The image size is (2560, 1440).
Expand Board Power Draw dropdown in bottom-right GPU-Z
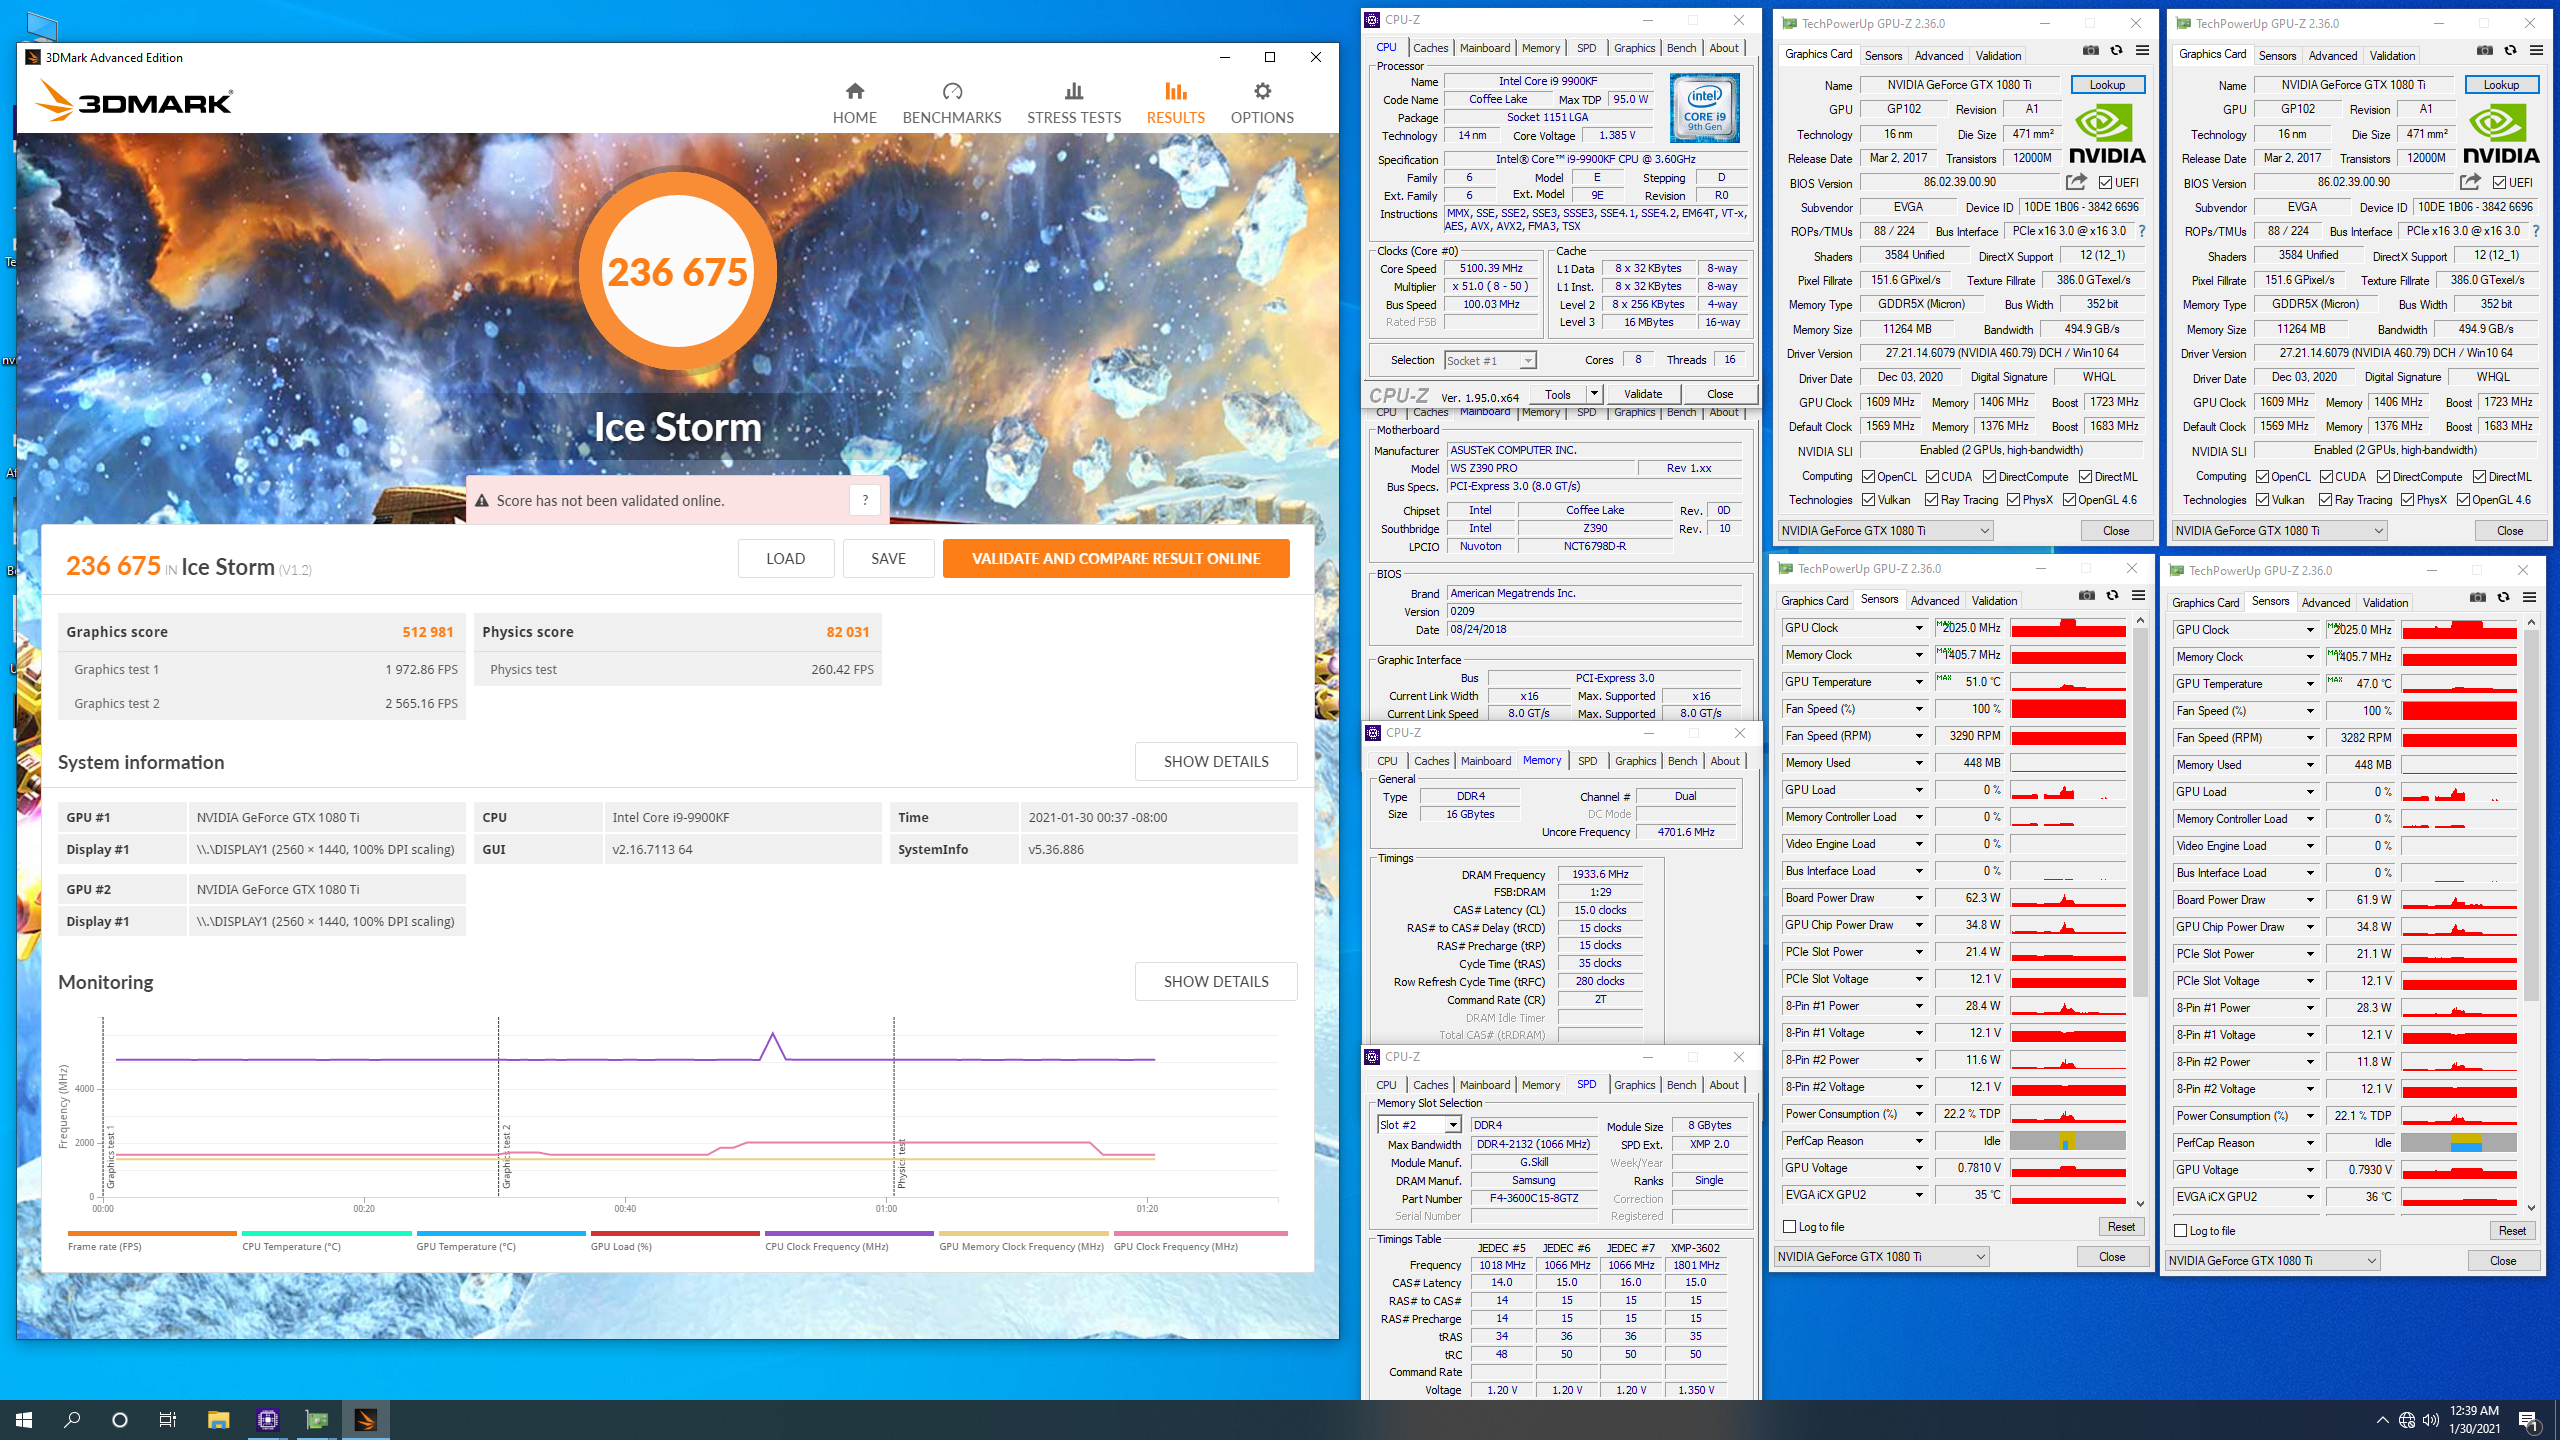coord(2310,900)
